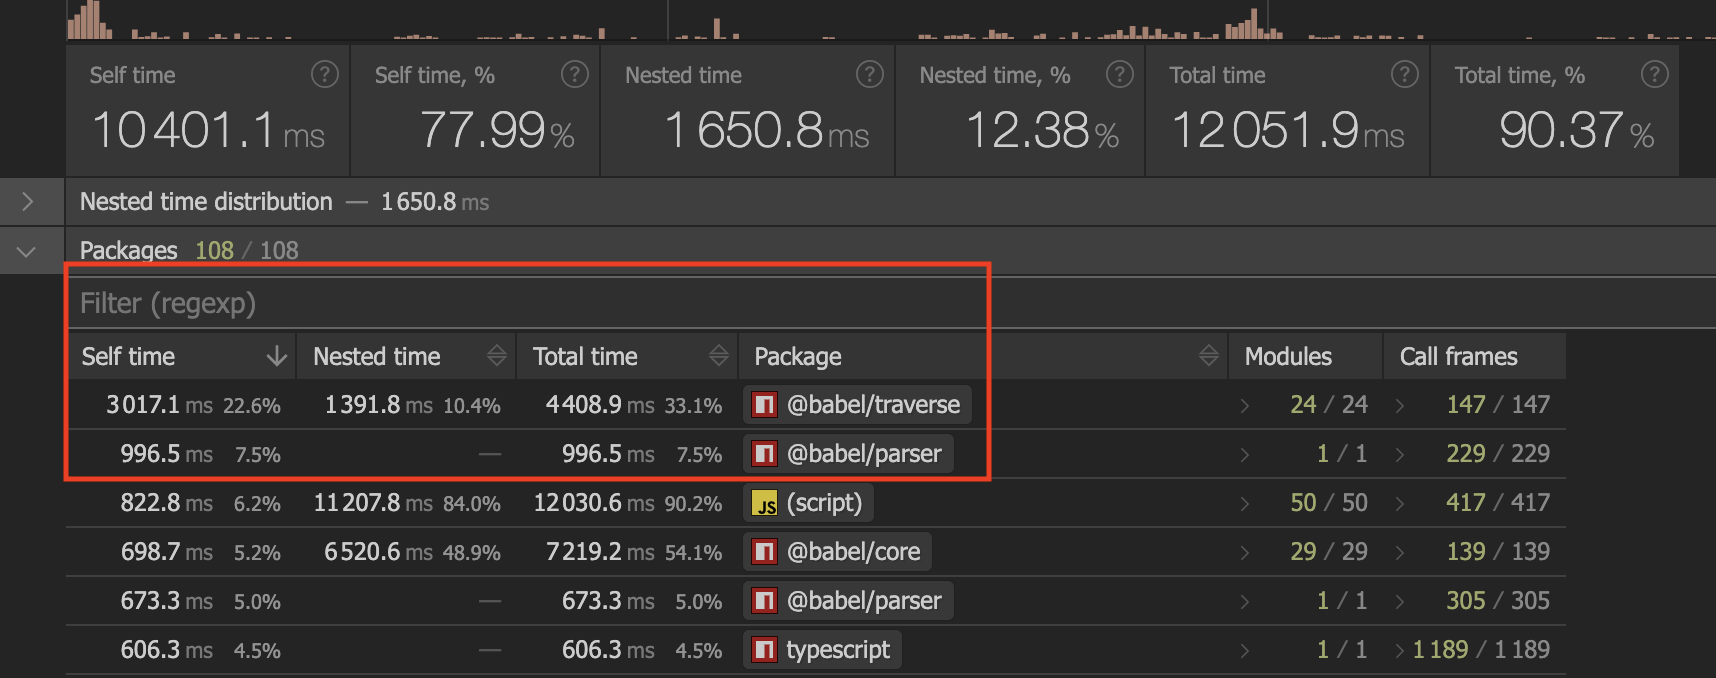1716x678 pixels.
Task: Expand modules for the 673.3 ms @babel/parser row
Action: coord(1245,601)
